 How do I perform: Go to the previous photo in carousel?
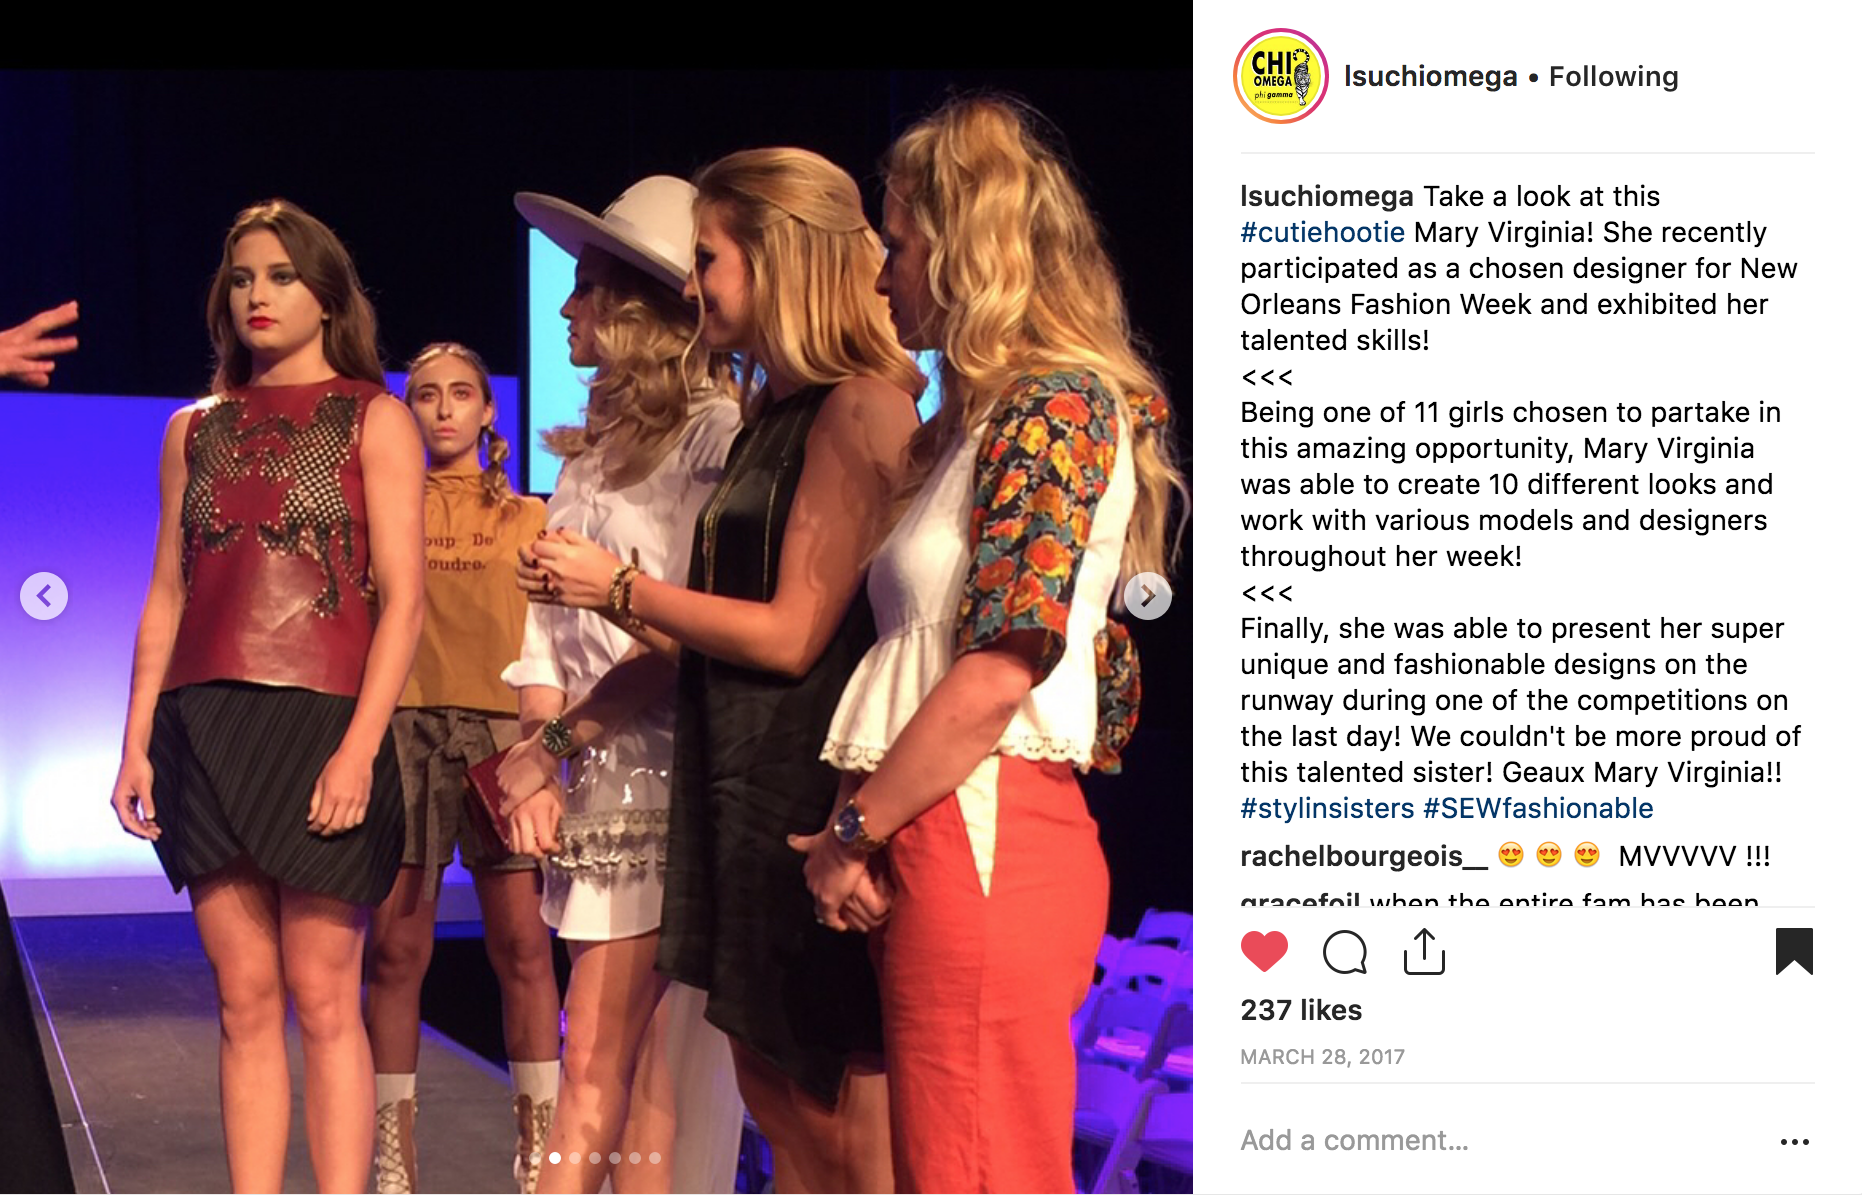(x=44, y=596)
